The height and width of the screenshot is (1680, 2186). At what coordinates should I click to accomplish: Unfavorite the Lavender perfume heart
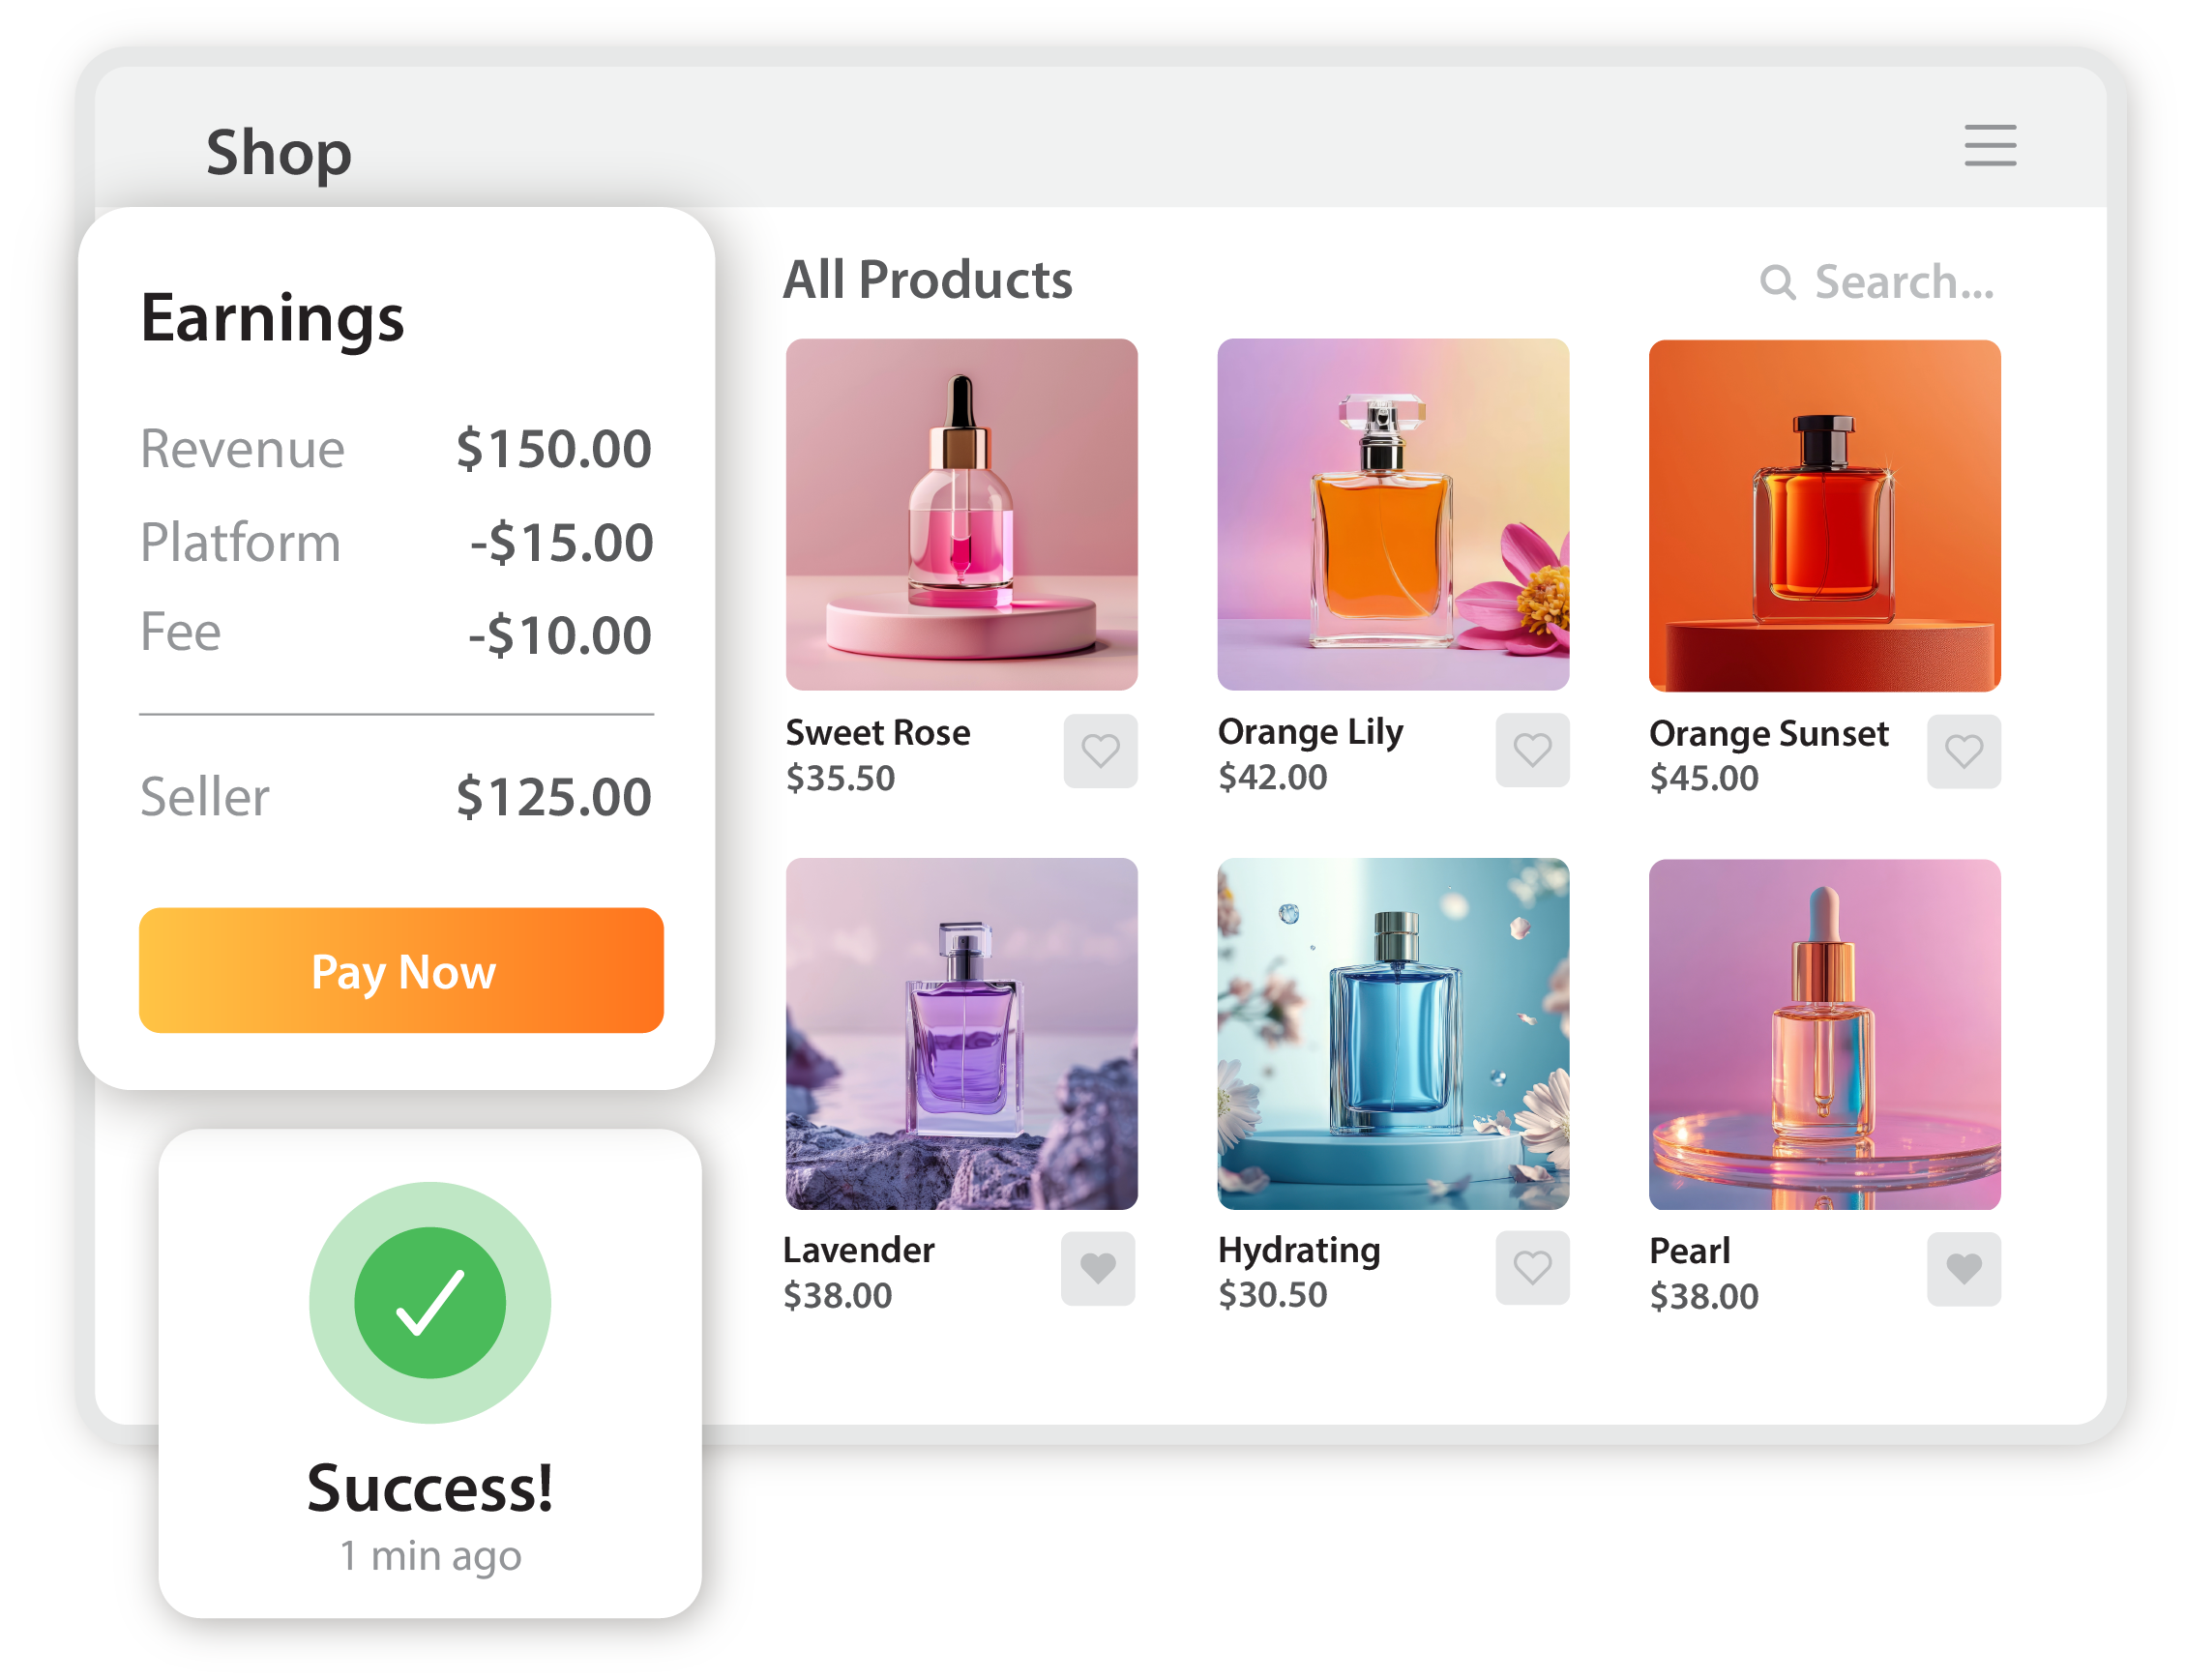click(1097, 1268)
